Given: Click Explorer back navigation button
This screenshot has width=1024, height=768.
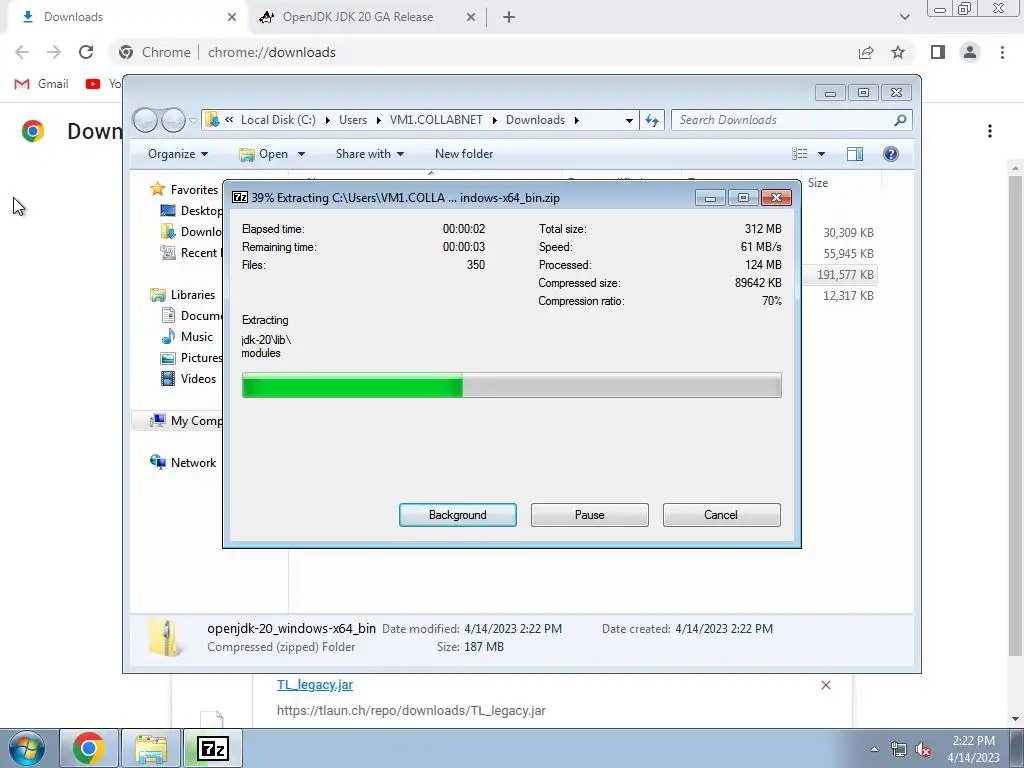Looking at the screenshot, I should 145,120.
